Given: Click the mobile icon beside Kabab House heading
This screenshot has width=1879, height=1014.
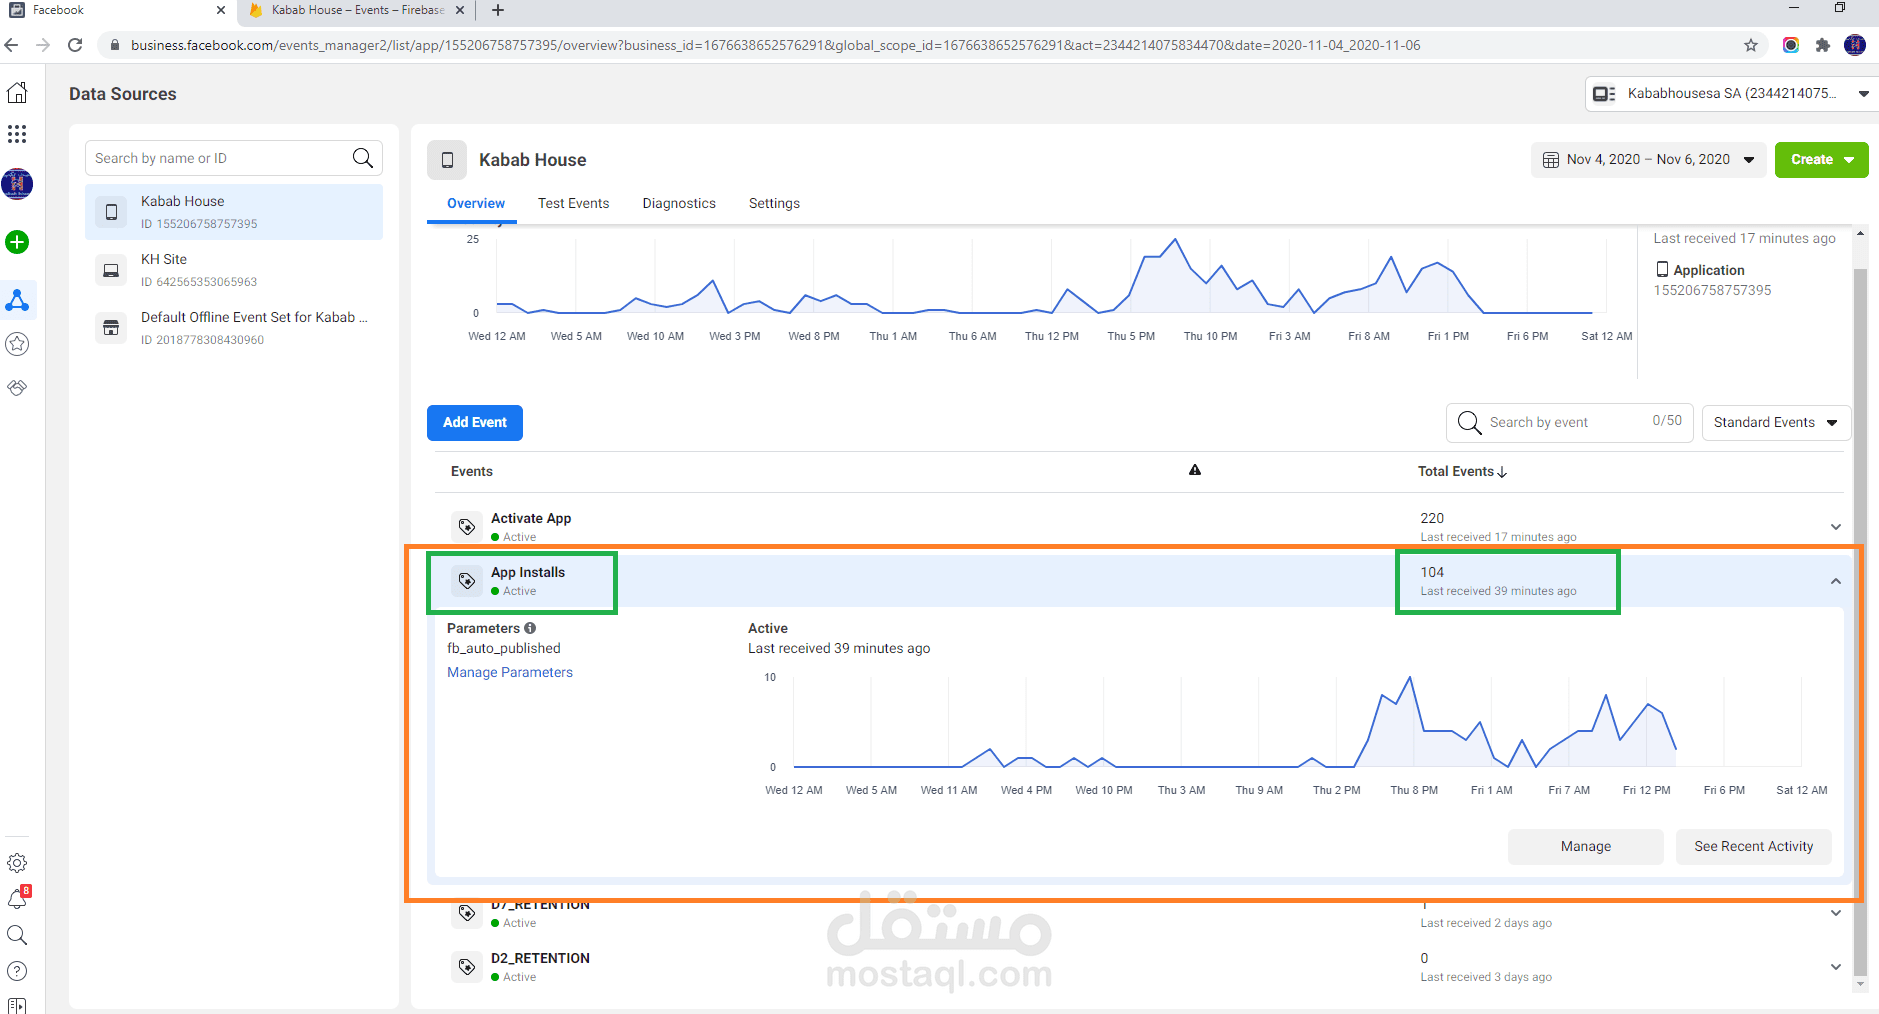Looking at the screenshot, I should 447,160.
